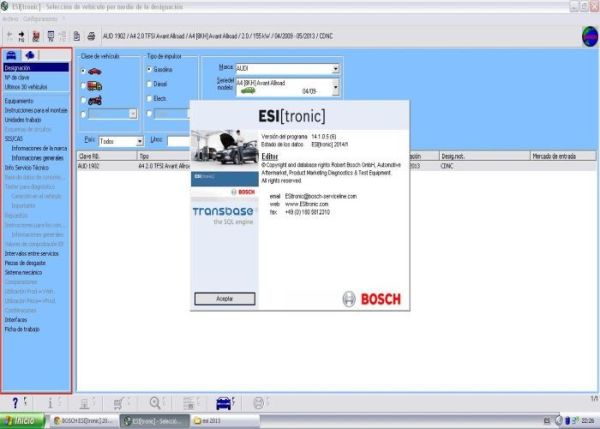600x429 pixels.
Task: Click the ESI[tronic] Selecció… taskbar item
Action: click(154, 421)
